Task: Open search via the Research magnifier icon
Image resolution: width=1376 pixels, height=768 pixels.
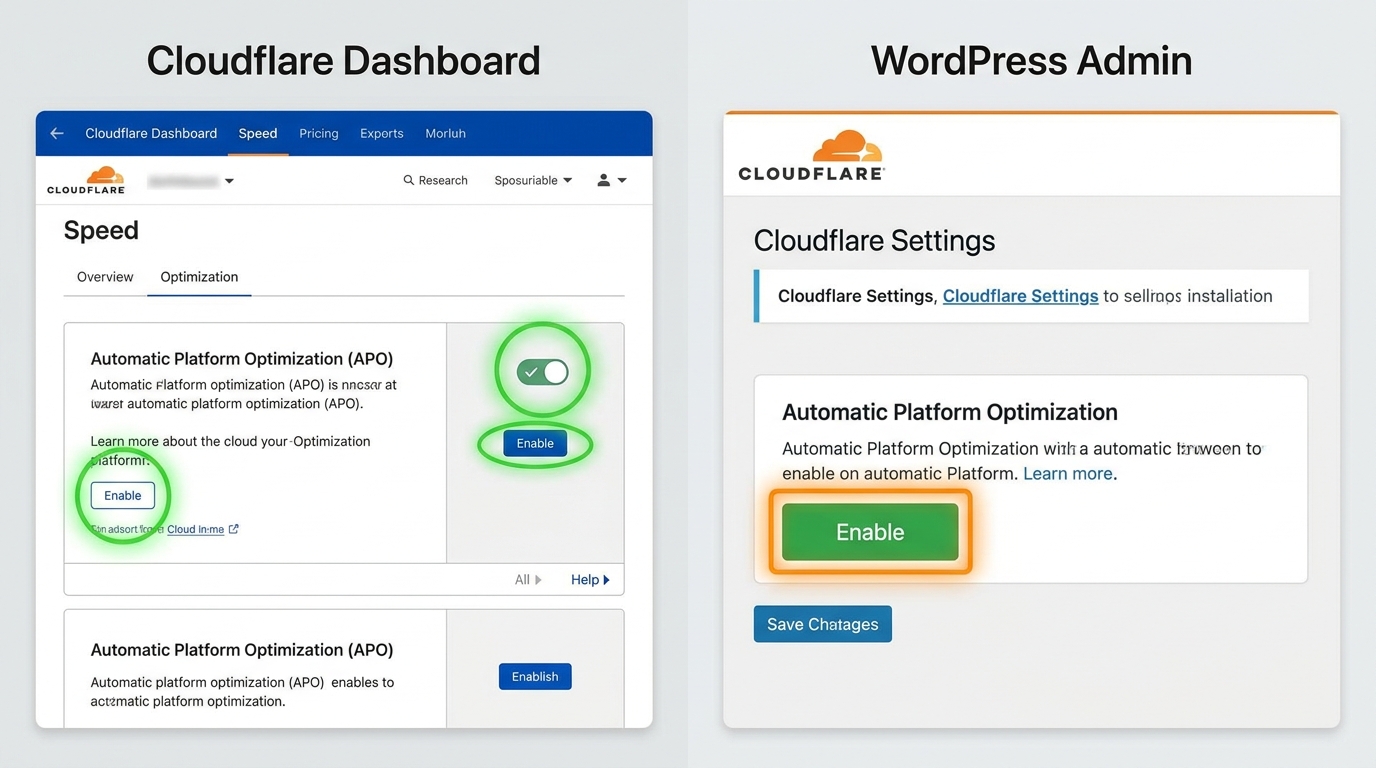Action: (408, 180)
